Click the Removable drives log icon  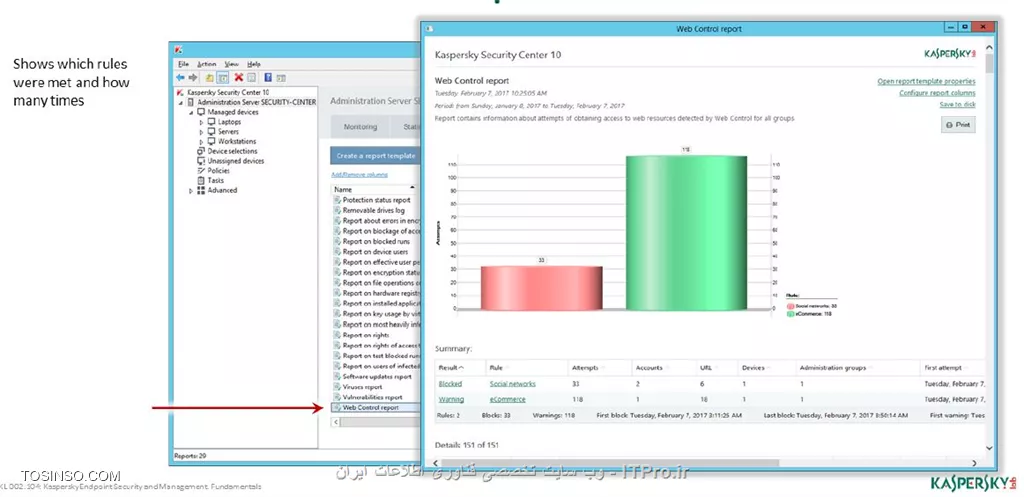(338, 210)
